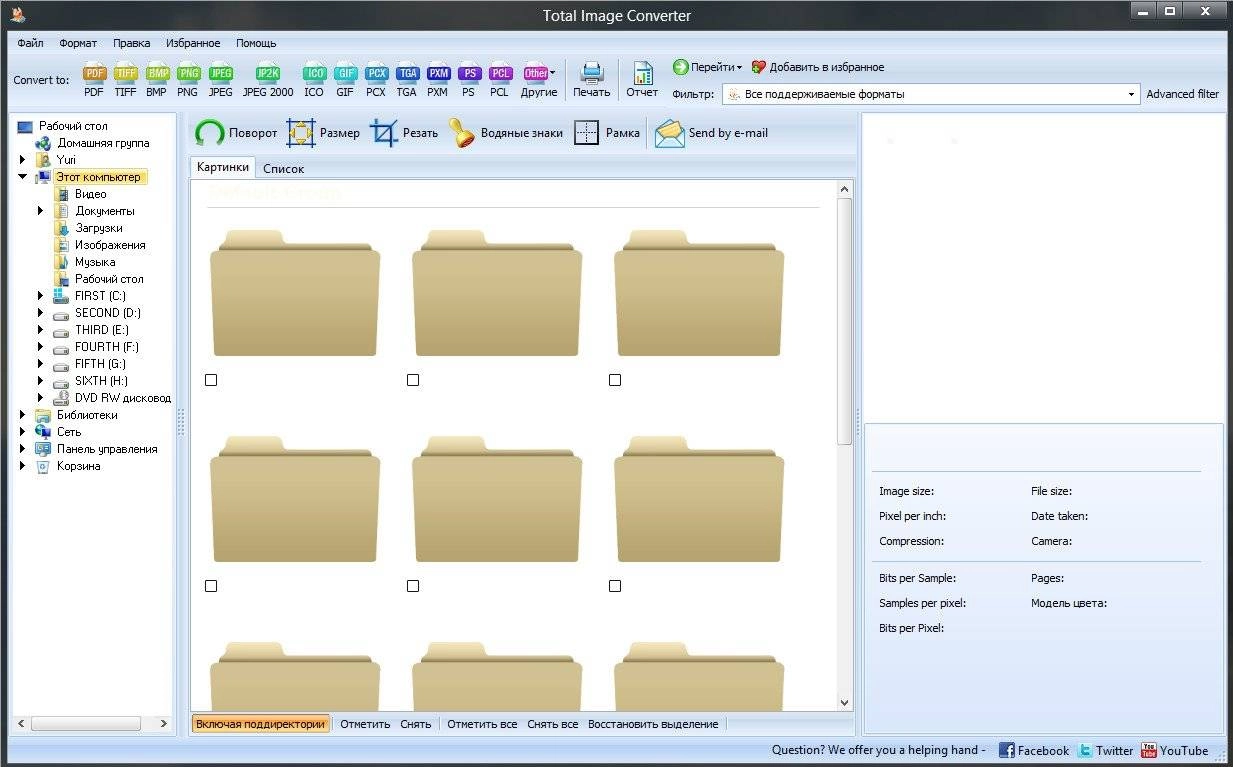Expand the Yuri tree node
Viewport: 1233px width, 767px height.
pos(23,160)
